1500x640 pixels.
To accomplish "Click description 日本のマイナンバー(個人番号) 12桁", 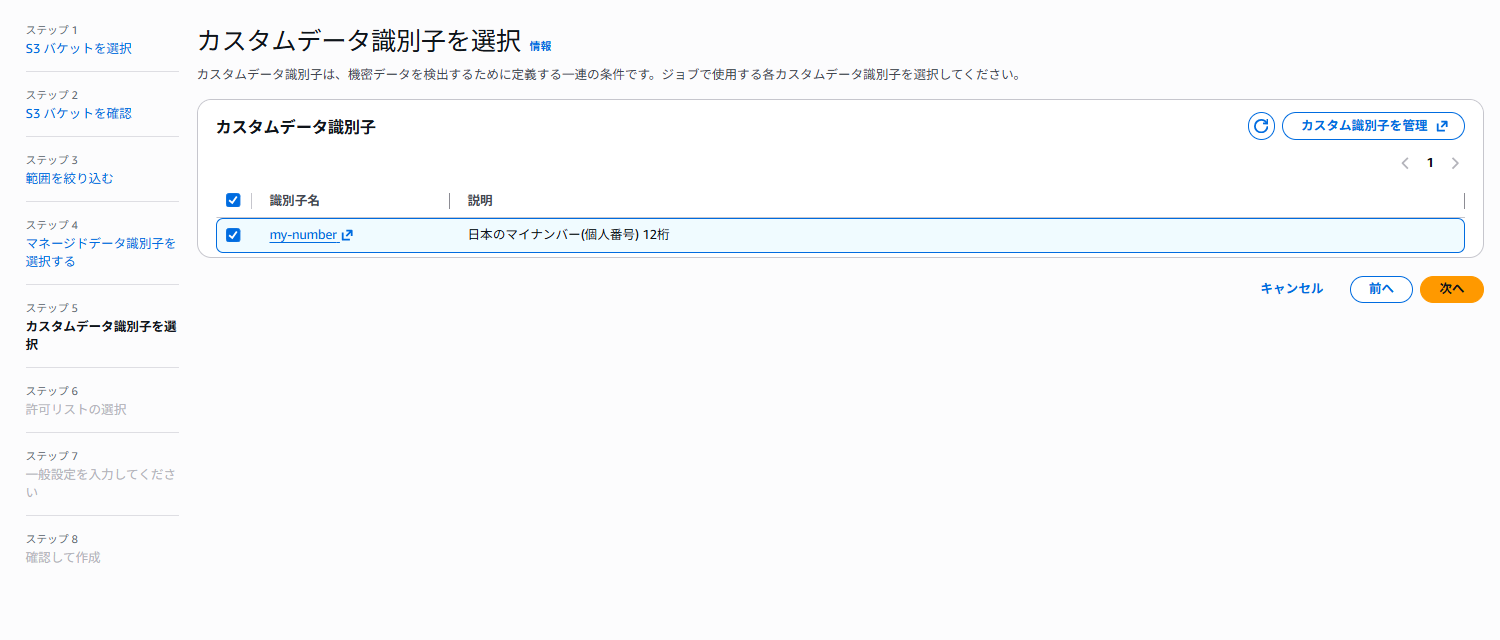I will [569, 235].
